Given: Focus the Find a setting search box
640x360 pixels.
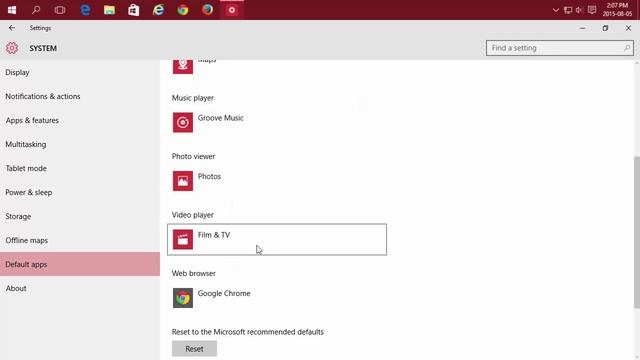Looking at the screenshot, I should (x=560, y=48).
